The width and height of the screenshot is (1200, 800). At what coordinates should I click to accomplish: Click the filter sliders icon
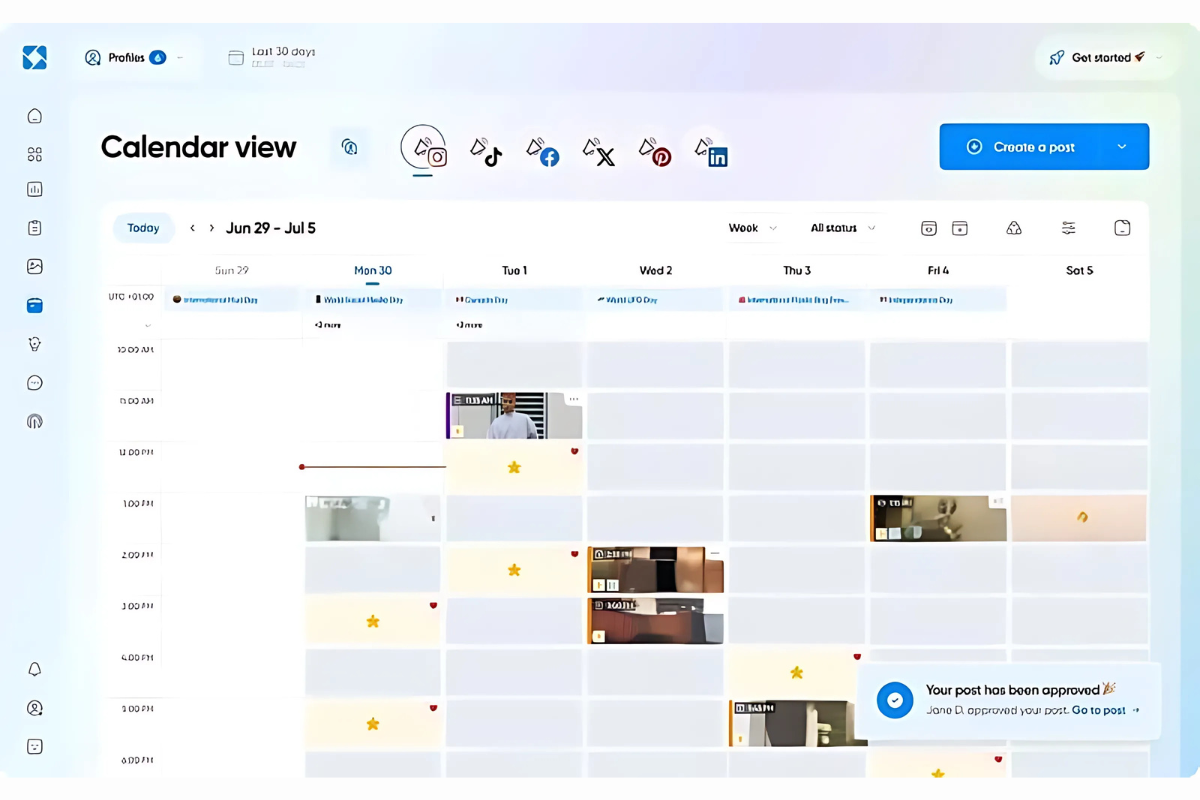pyautogui.click(x=1068, y=228)
